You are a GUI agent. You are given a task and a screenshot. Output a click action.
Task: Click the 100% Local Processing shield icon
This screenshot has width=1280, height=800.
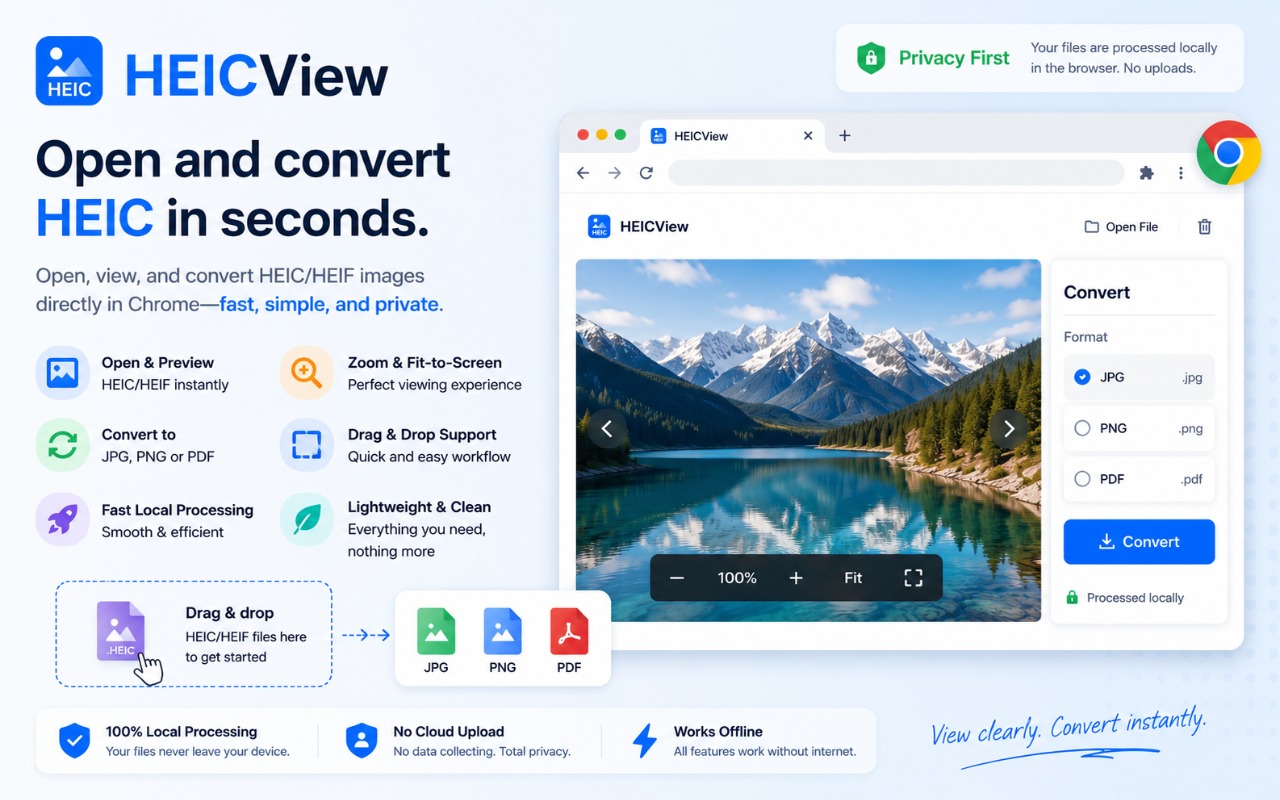click(x=74, y=741)
